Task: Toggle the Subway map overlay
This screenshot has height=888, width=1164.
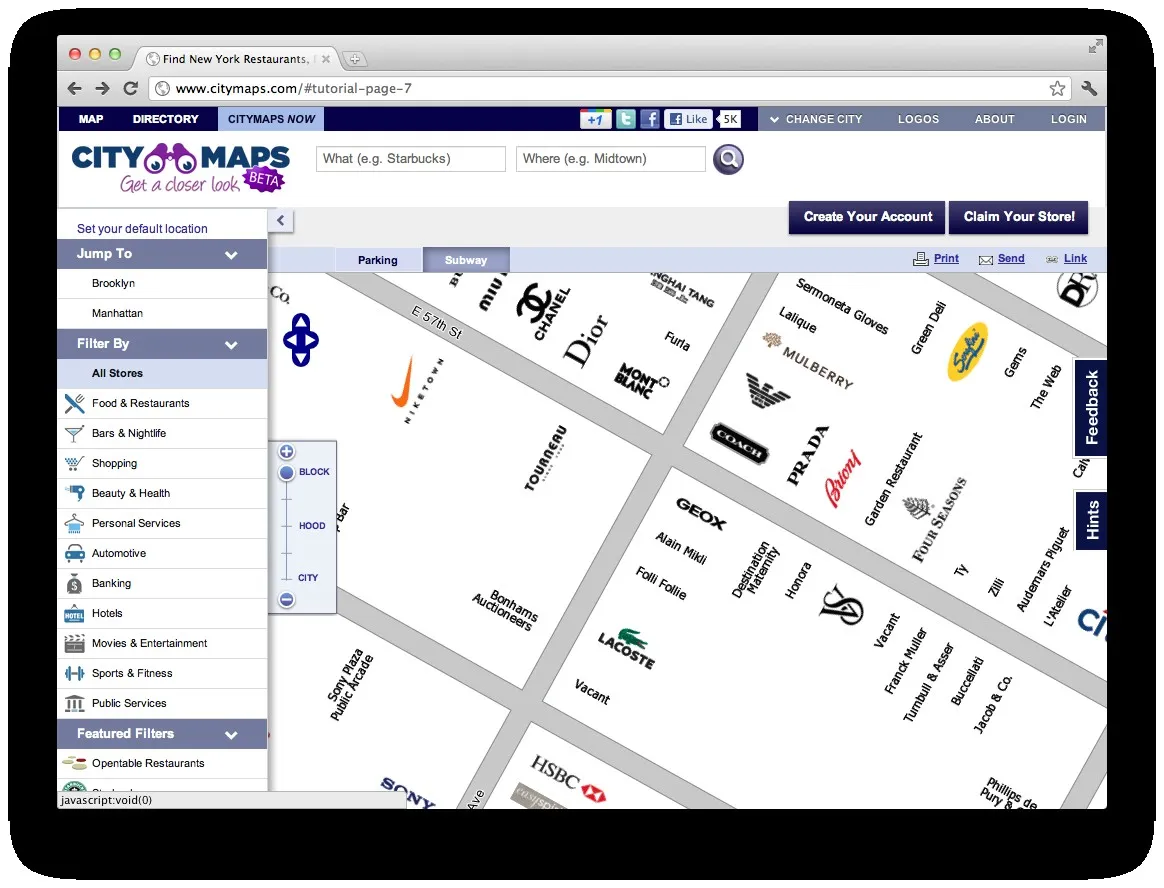Action: pos(466,260)
